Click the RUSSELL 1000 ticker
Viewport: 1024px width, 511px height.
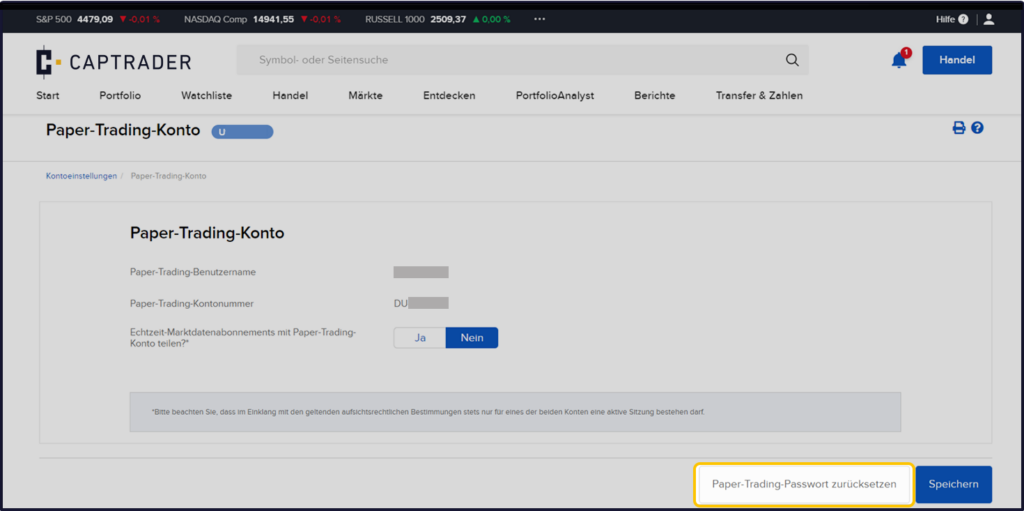438,20
